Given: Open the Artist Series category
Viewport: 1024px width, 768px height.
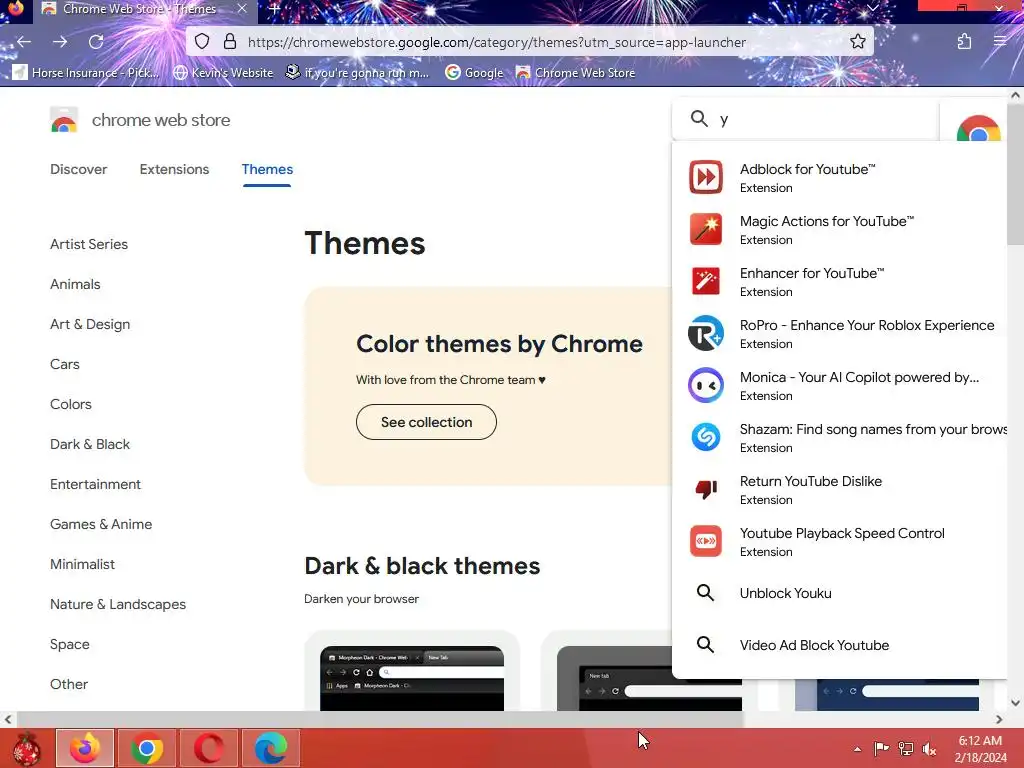Looking at the screenshot, I should click(89, 244).
